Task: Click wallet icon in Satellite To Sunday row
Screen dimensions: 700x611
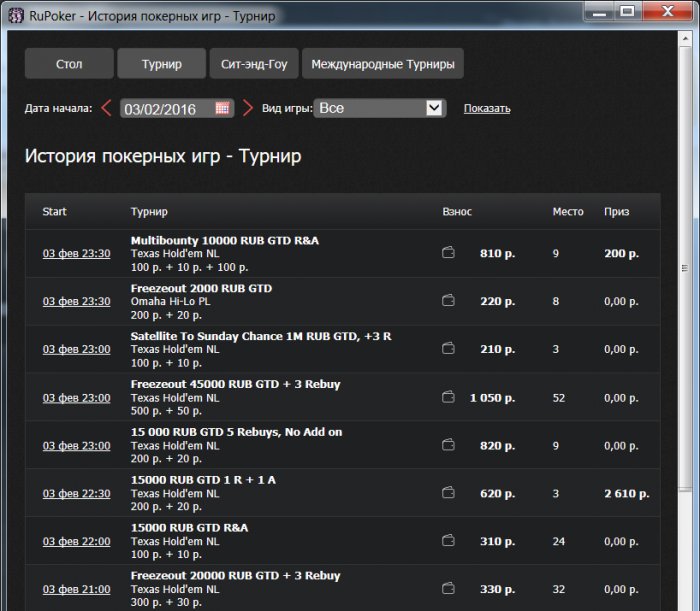Action: tap(448, 349)
